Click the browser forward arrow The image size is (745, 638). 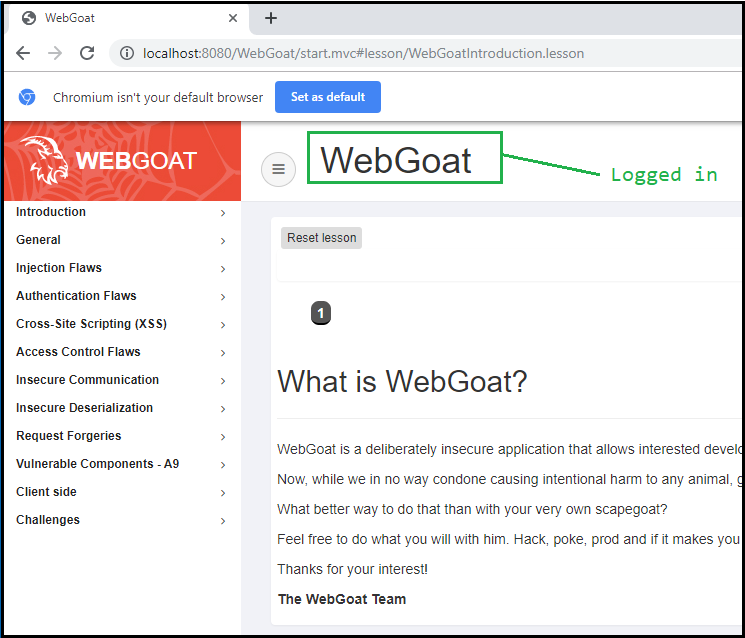(x=55, y=53)
